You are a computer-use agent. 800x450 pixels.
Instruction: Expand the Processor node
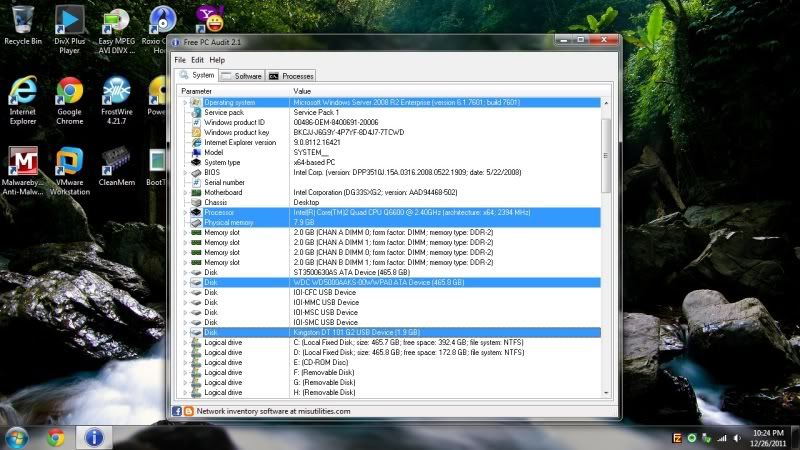pos(185,212)
